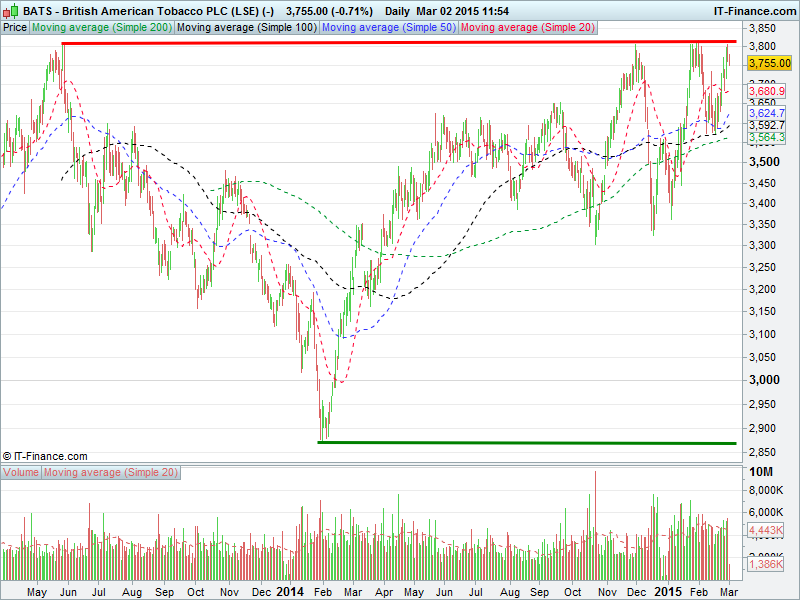
Task: Click the current volume tag 1,386K
Action: point(765,564)
